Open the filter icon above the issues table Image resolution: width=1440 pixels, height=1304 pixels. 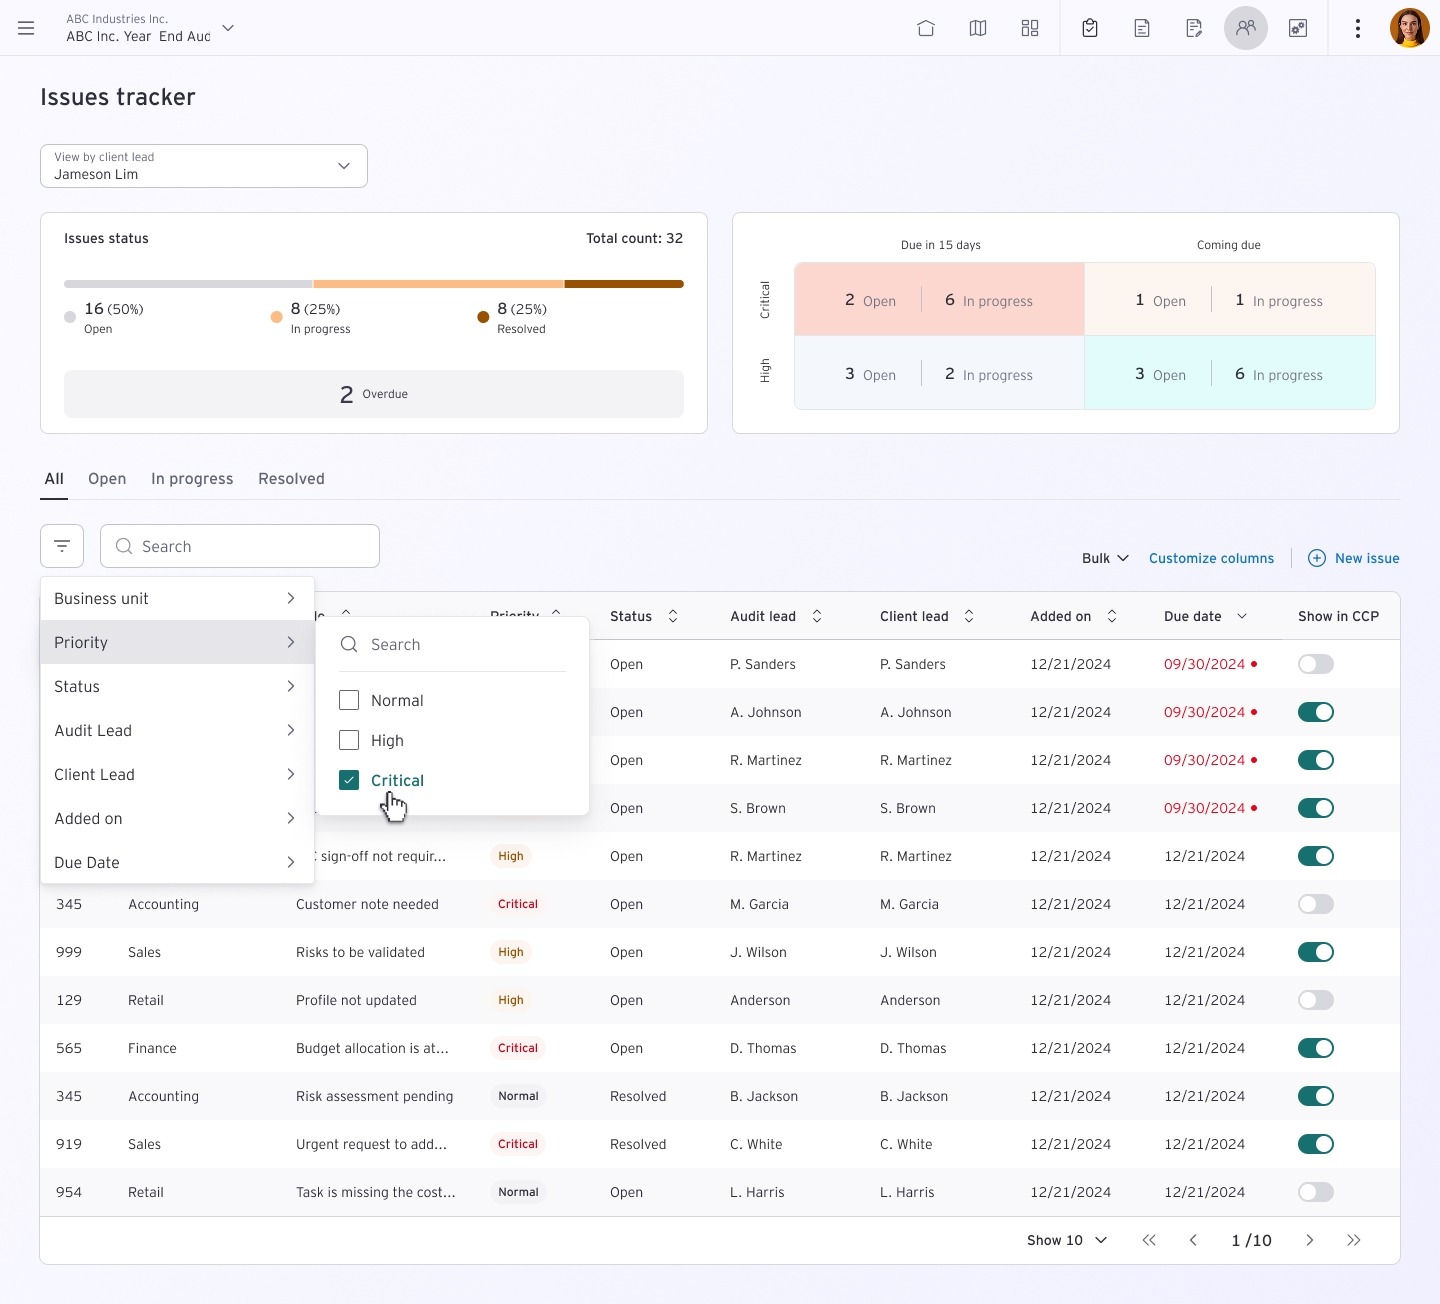(62, 546)
